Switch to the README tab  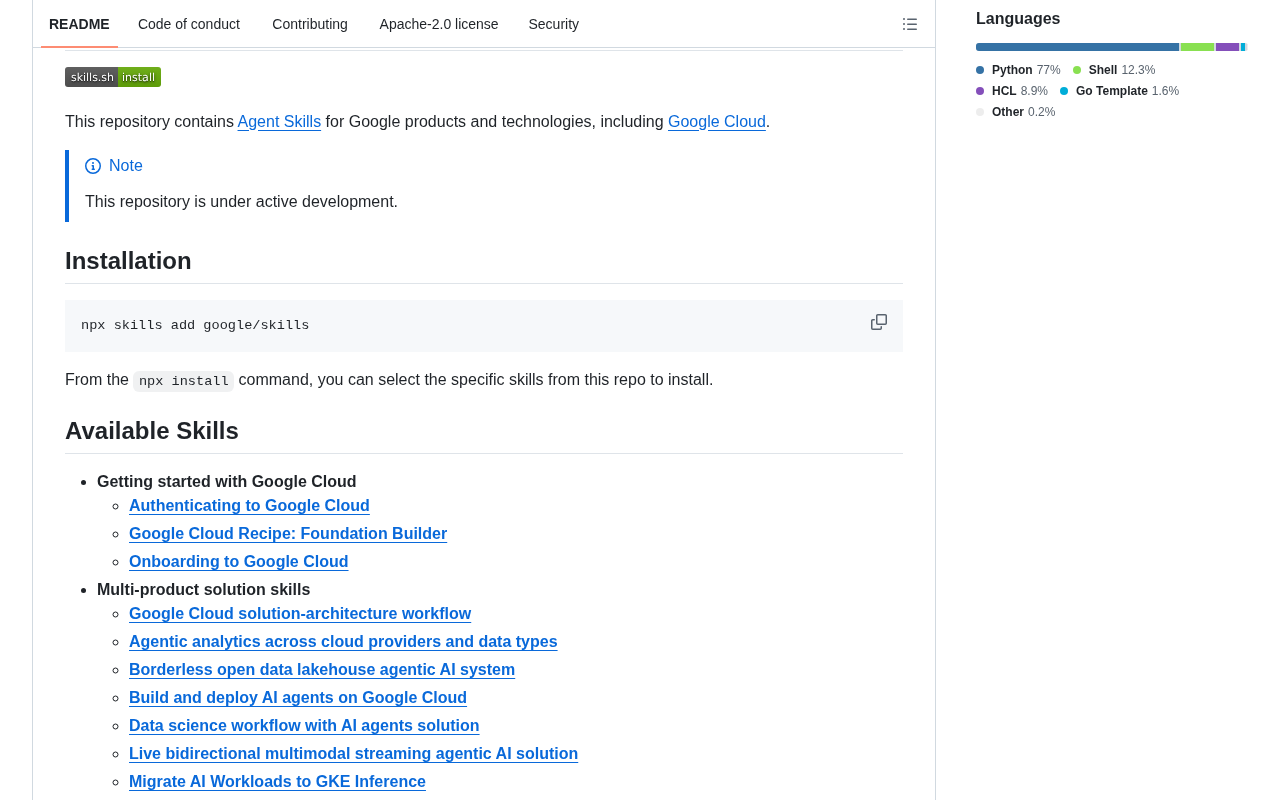coord(79,24)
